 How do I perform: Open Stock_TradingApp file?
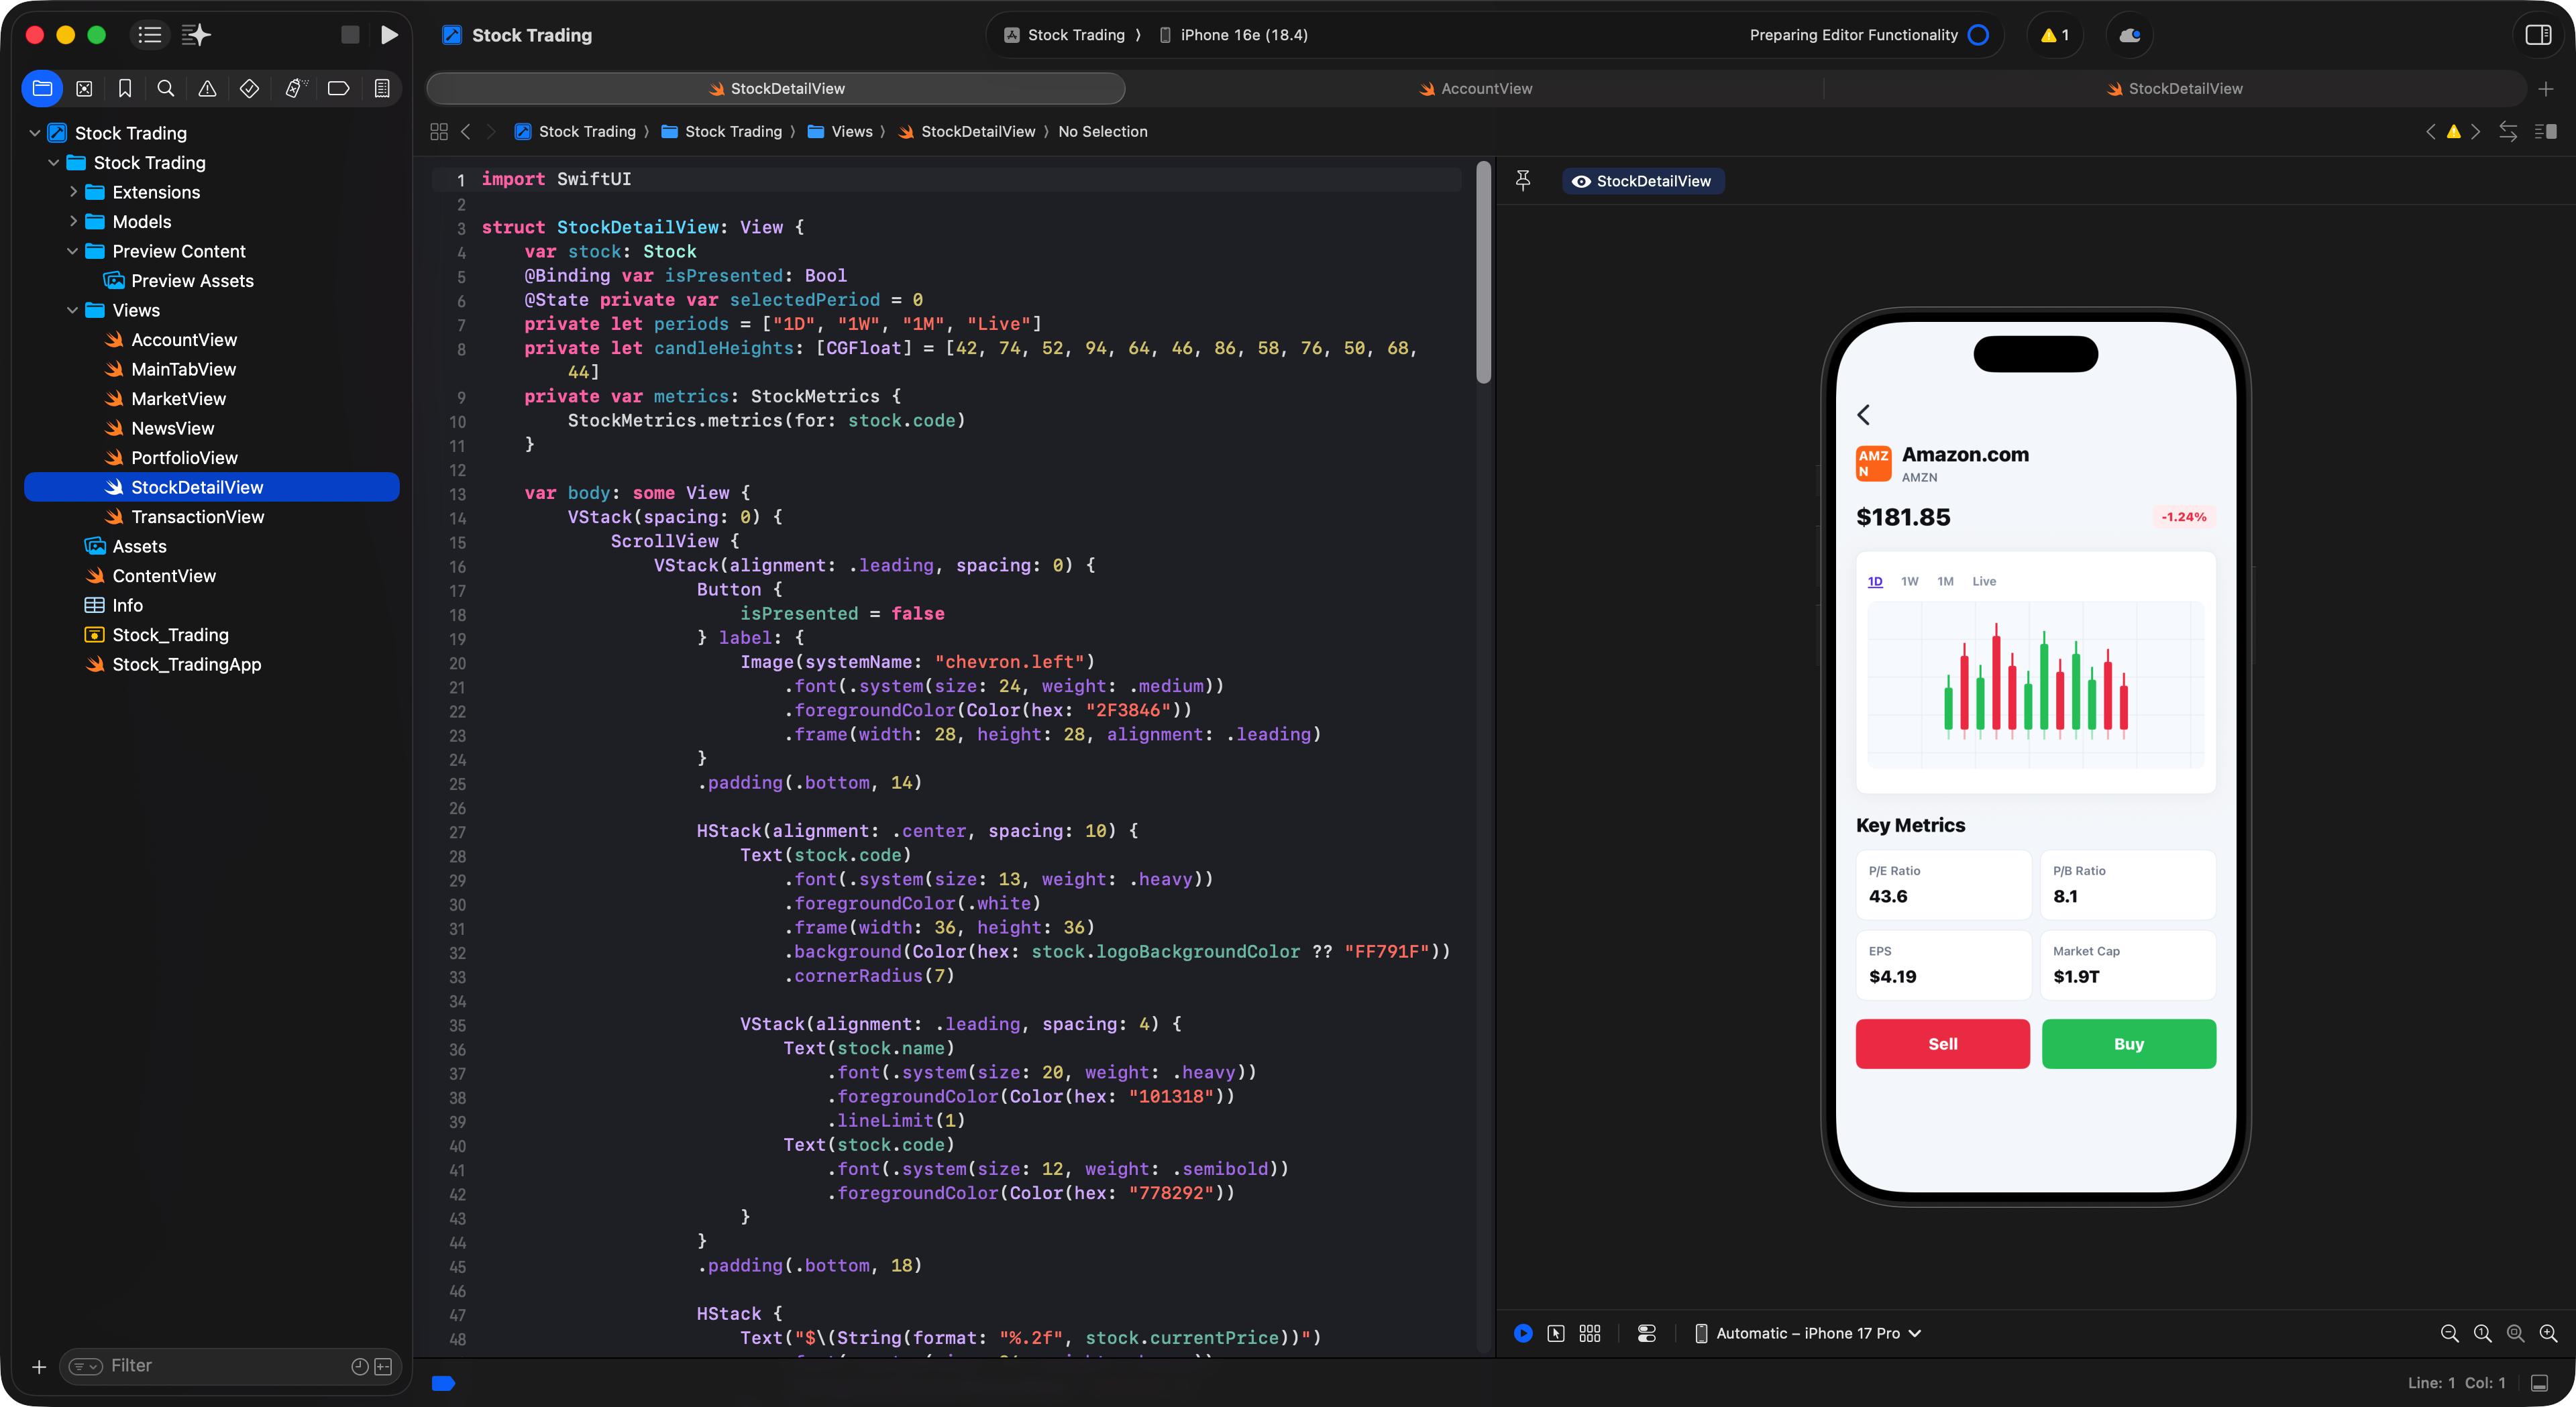(x=186, y=664)
